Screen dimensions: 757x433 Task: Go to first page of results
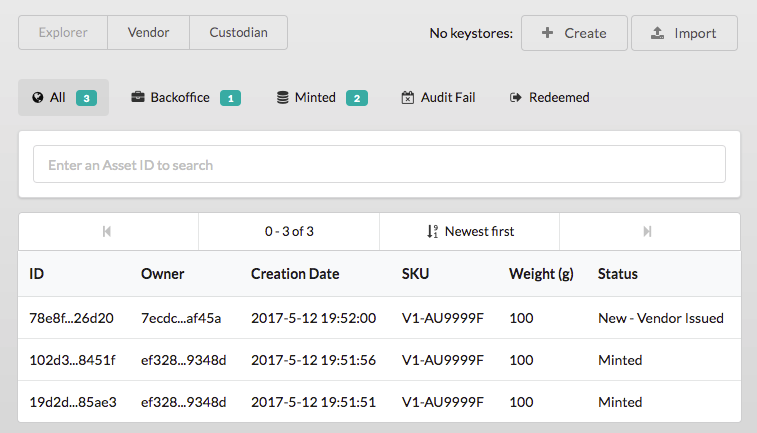pyautogui.click(x=108, y=231)
